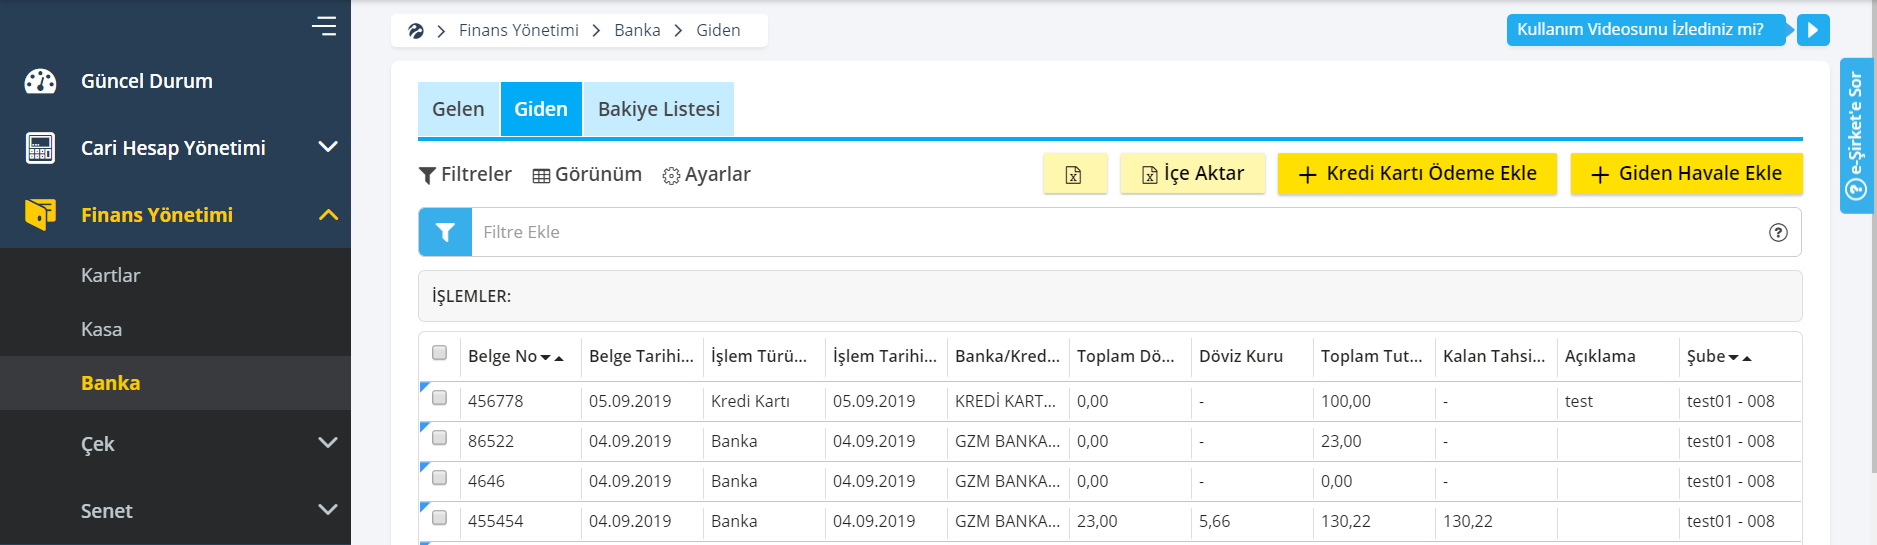Image resolution: width=1877 pixels, height=545 pixels.
Task: Expand the Çek submenu chevron
Action: pos(328,442)
